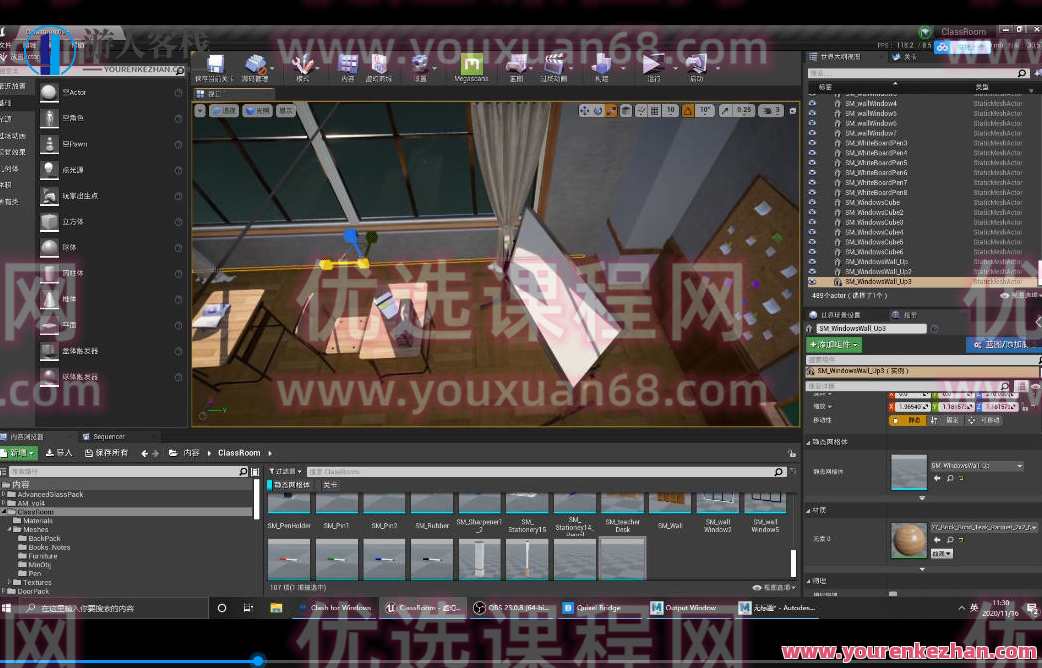Open the Lit (光照) view mode dropdown
The image size is (1042, 668).
click(x=258, y=110)
